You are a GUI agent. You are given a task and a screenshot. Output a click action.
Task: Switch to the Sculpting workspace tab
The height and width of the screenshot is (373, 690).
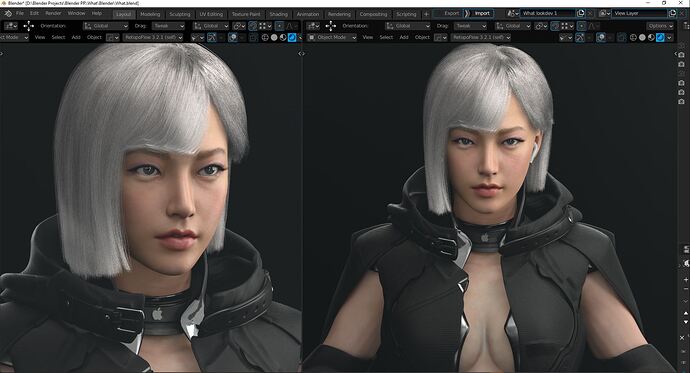click(x=180, y=14)
